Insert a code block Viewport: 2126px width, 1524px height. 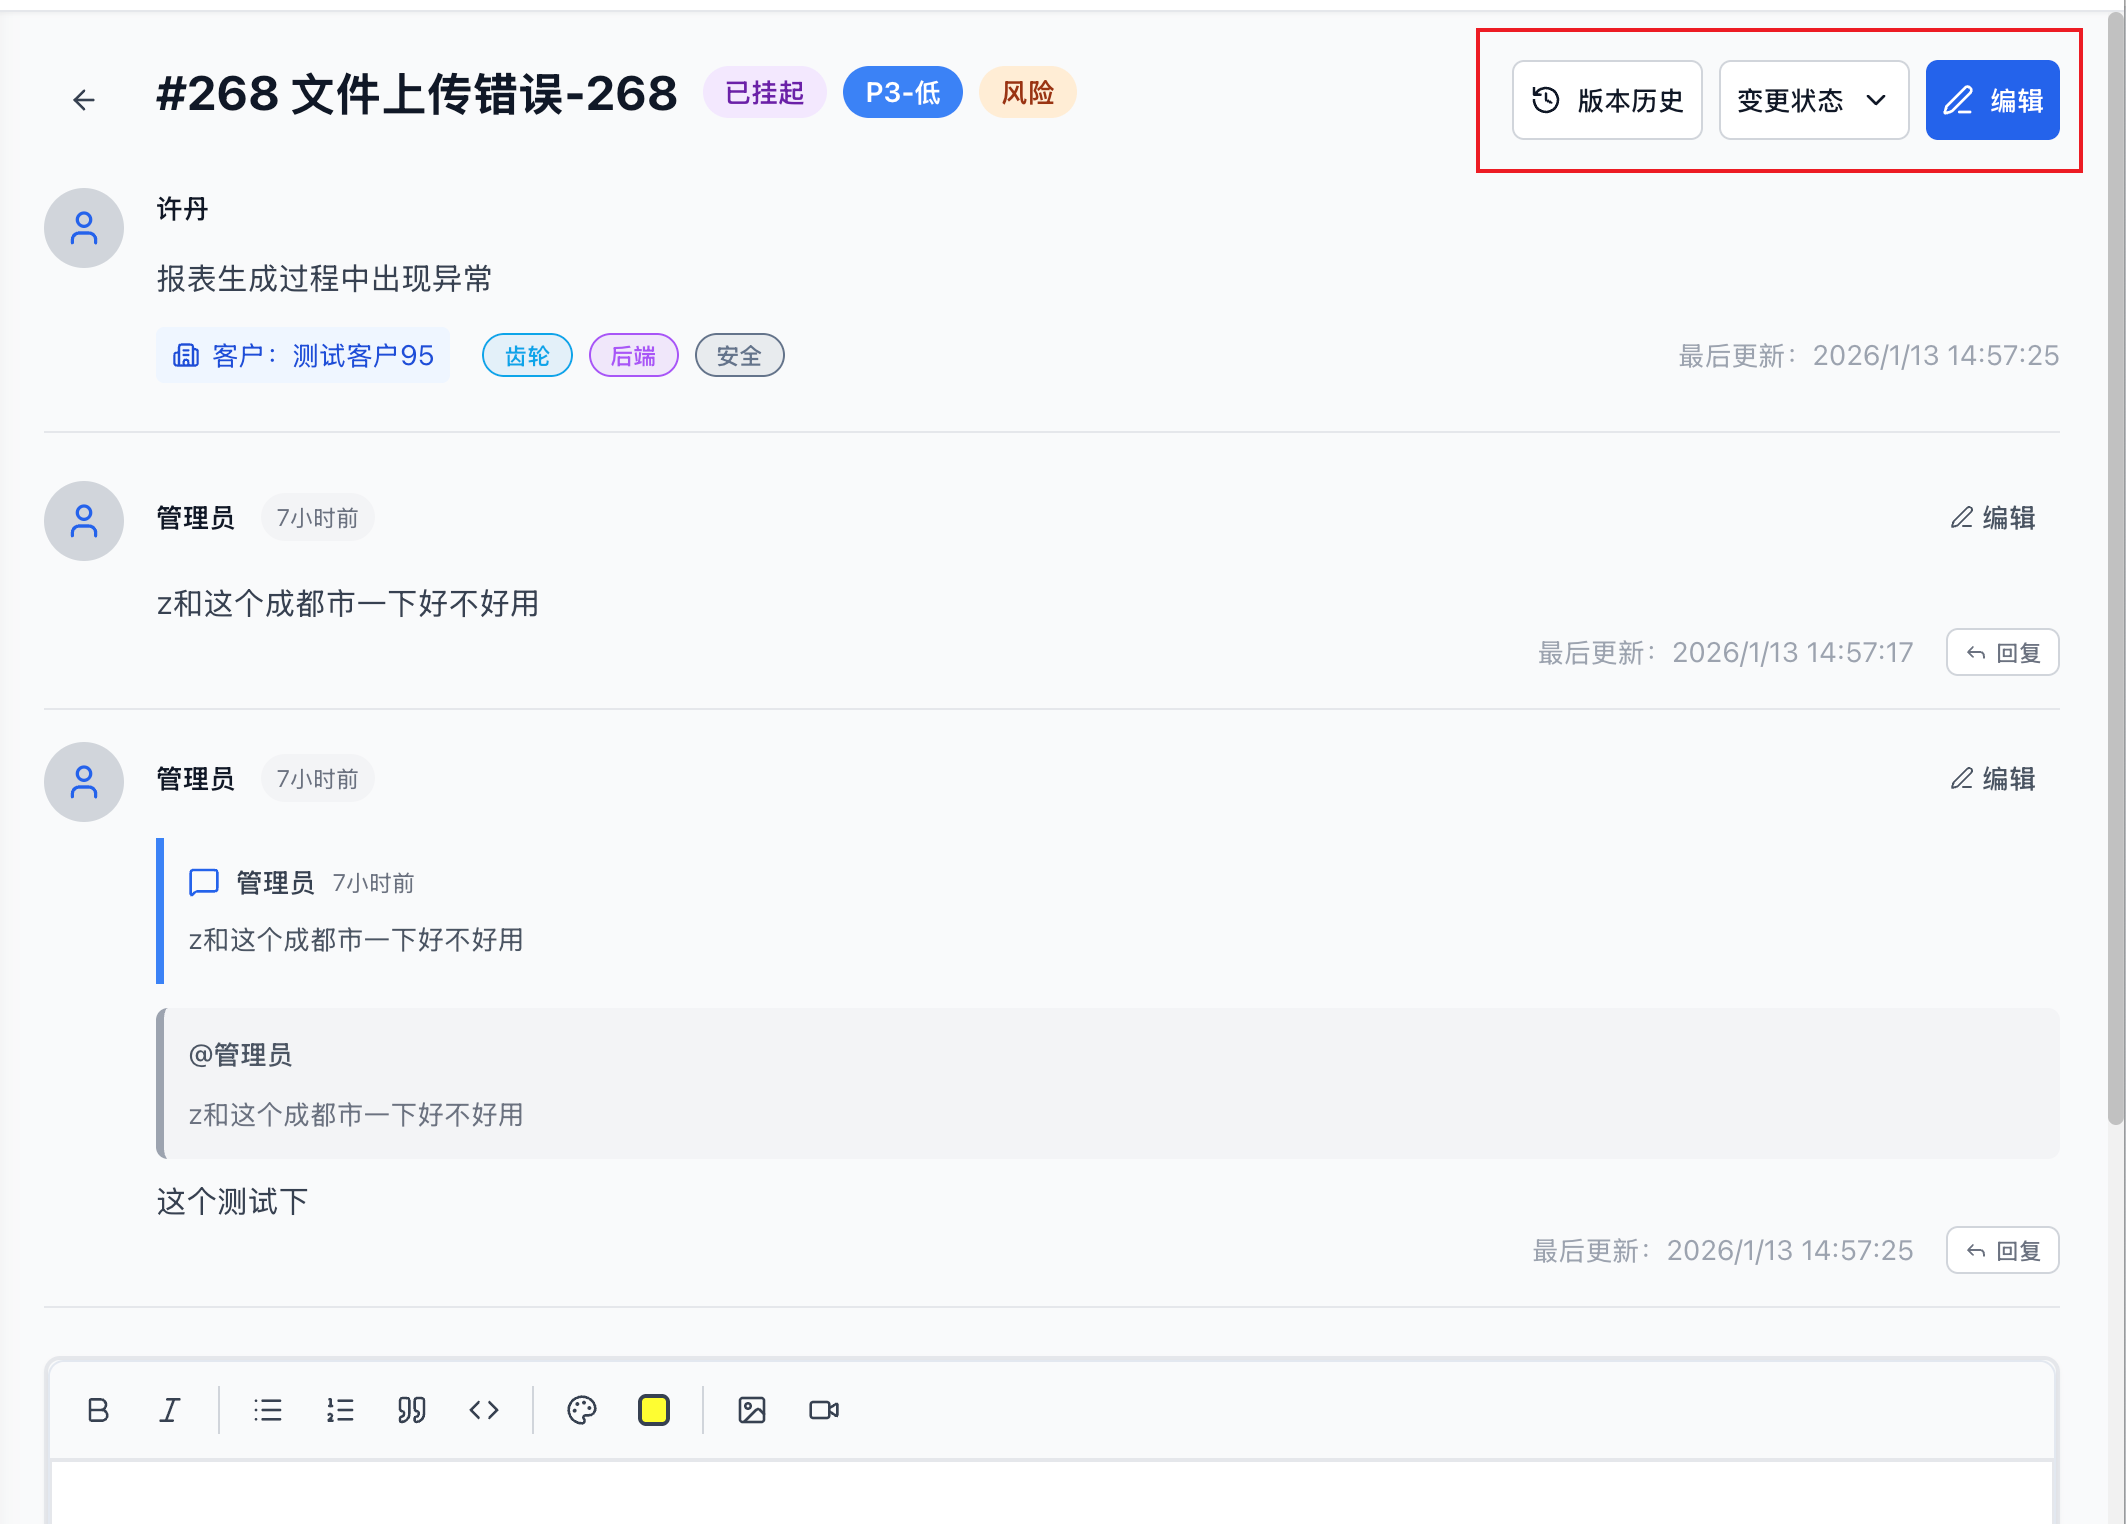click(484, 1410)
